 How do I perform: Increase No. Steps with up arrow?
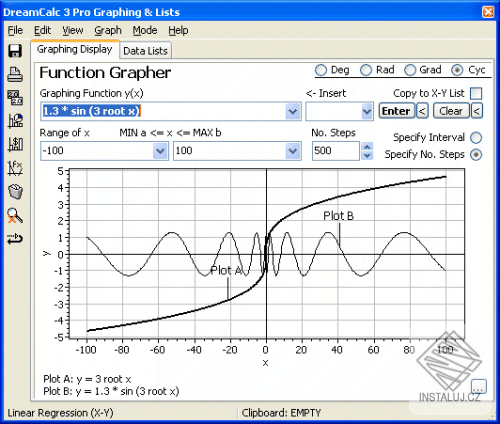[x=367, y=147]
